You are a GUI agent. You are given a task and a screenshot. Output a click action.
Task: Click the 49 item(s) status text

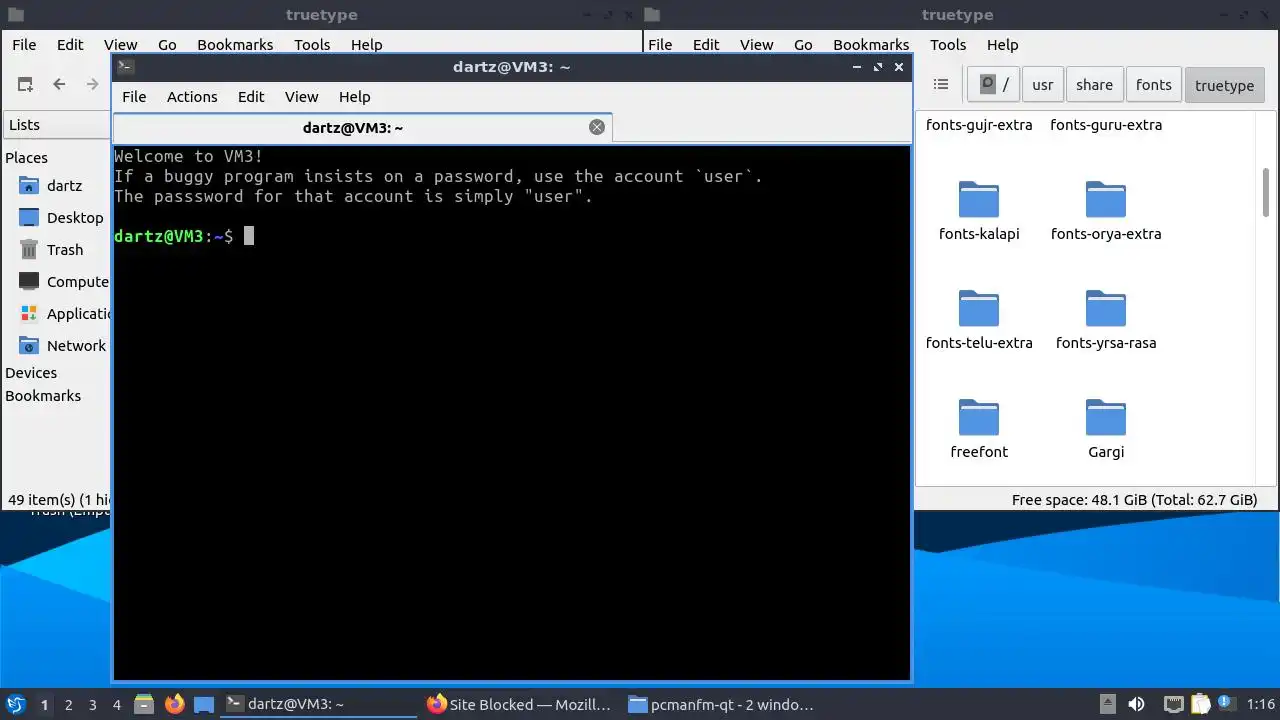point(59,500)
